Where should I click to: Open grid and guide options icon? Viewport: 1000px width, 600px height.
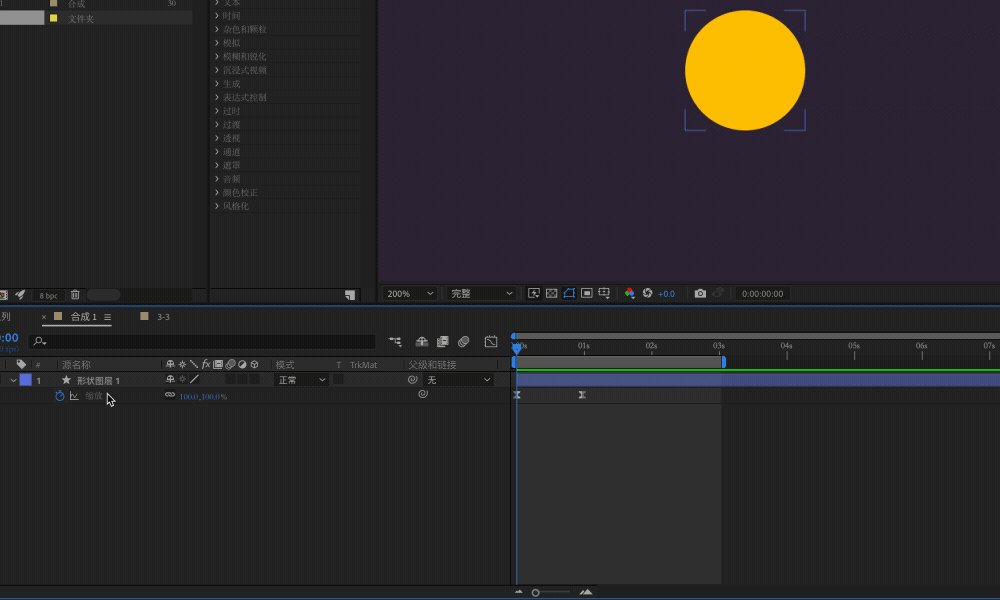click(x=604, y=293)
